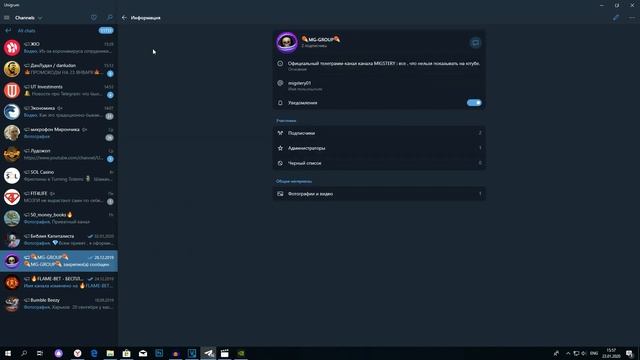640x360 pixels.
Task: Open the Экономика channel
Action: point(59,111)
